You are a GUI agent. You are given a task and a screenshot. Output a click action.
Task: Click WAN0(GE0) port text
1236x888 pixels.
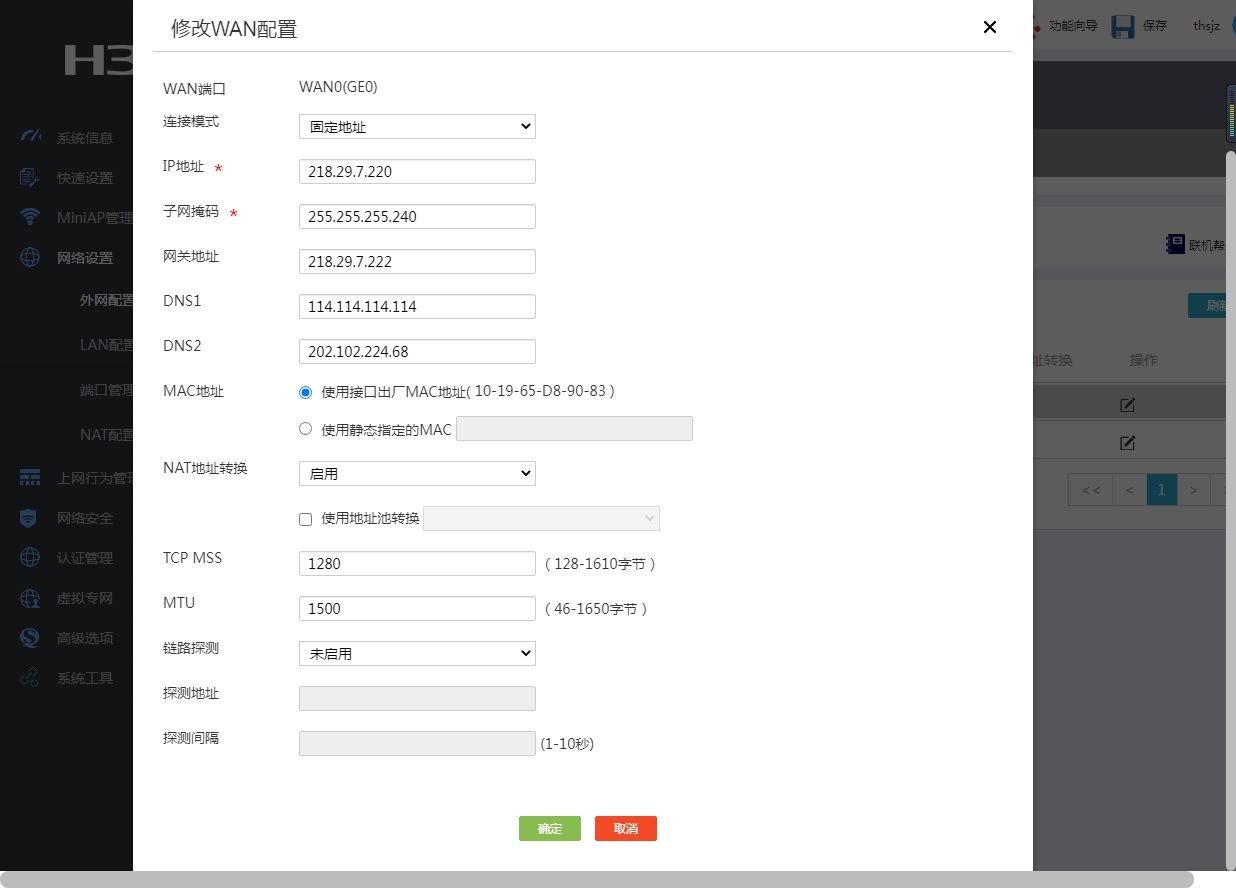[x=338, y=87]
